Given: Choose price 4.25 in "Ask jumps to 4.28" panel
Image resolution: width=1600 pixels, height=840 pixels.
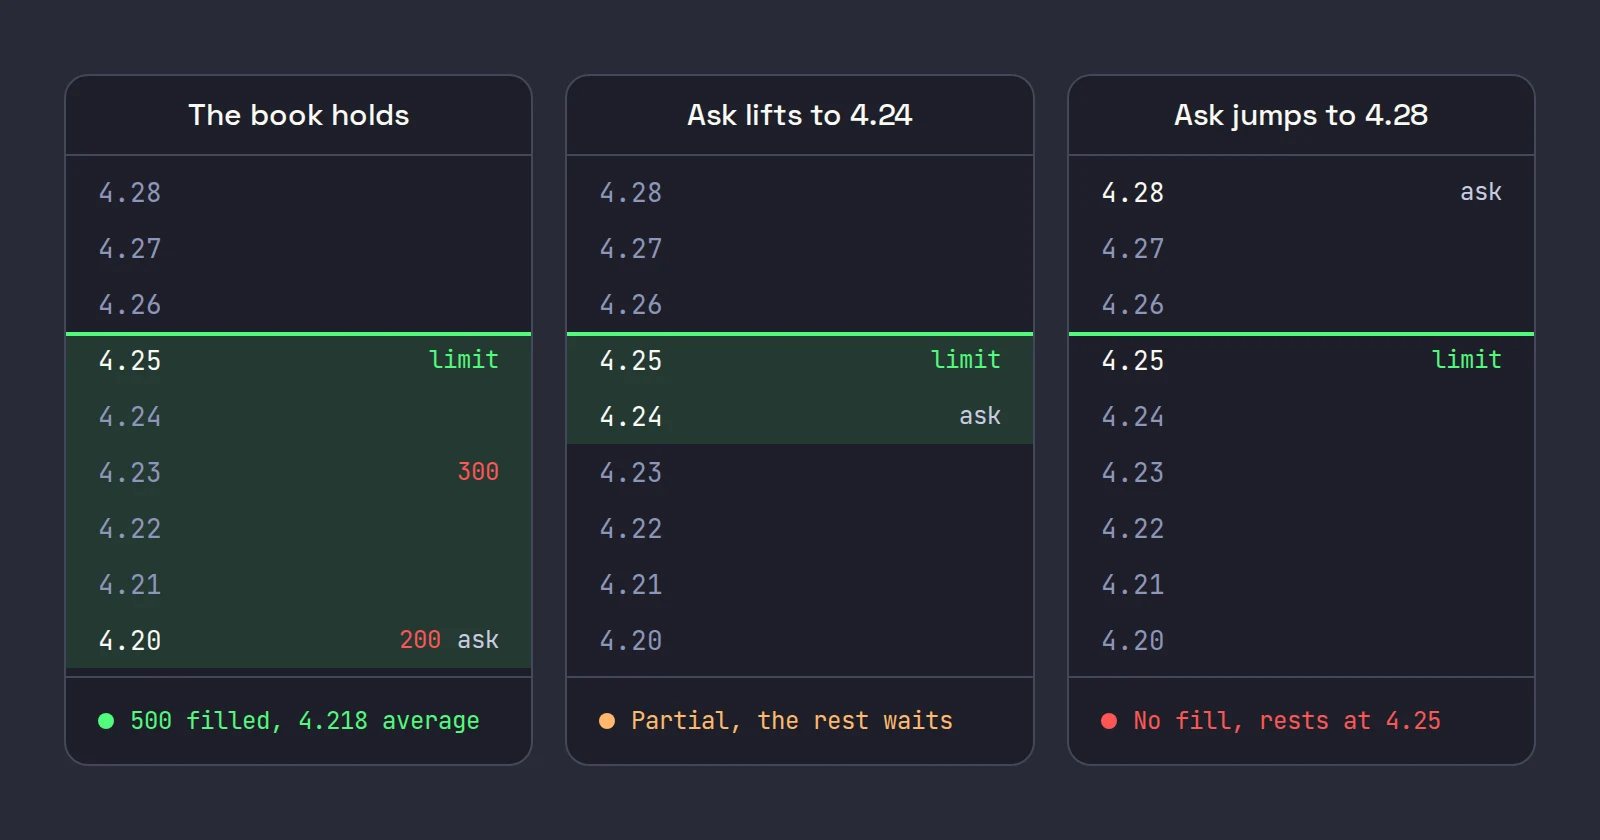Looking at the screenshot, I should 1133,360.
